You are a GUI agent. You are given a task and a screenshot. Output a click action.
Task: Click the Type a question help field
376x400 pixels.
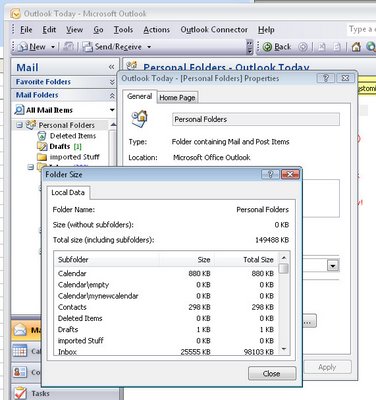(x=361, y=29)
